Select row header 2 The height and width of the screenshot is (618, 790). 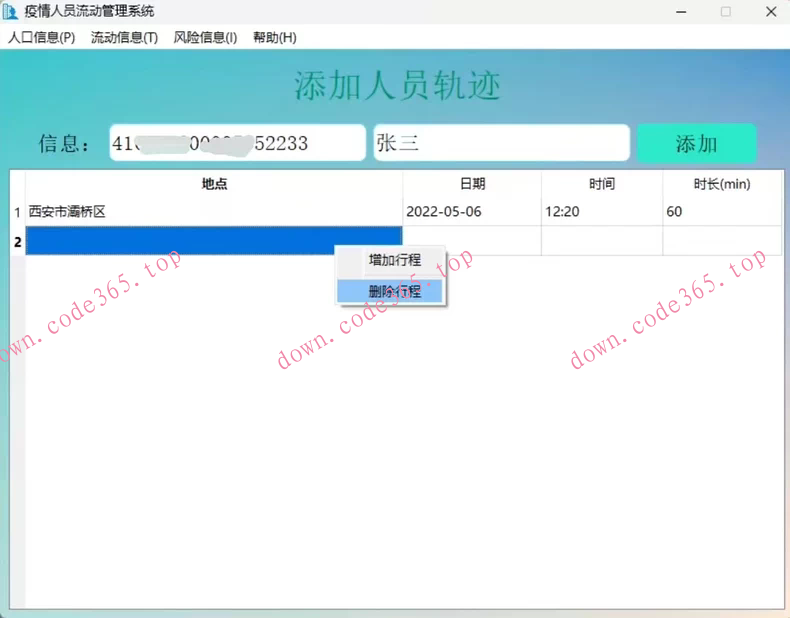18,242
